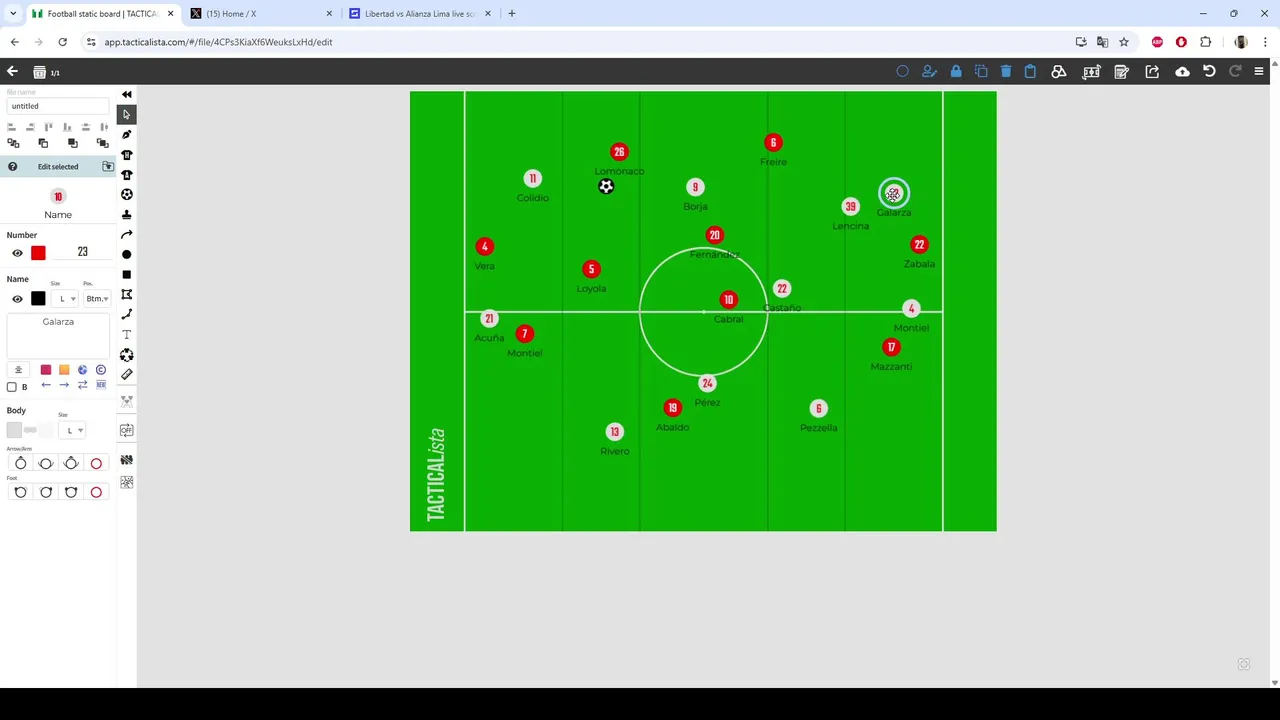Switch to Libertad vs Alianza Lima tab
This screenshot has width=1280, height=720.
coord(420,14)
